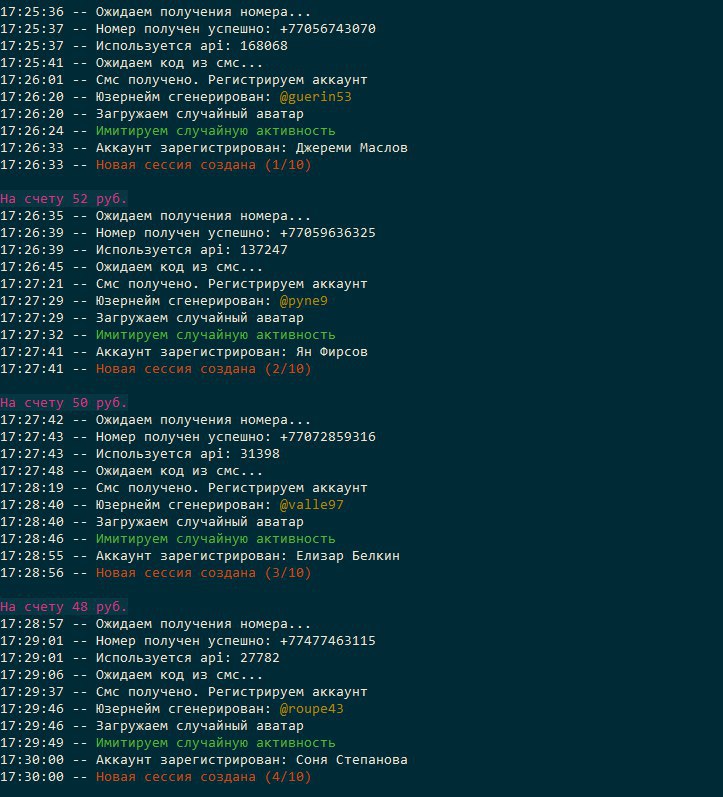Click the username @guerin53
Screen dimensions: 723x797
(x=316, y=97)
